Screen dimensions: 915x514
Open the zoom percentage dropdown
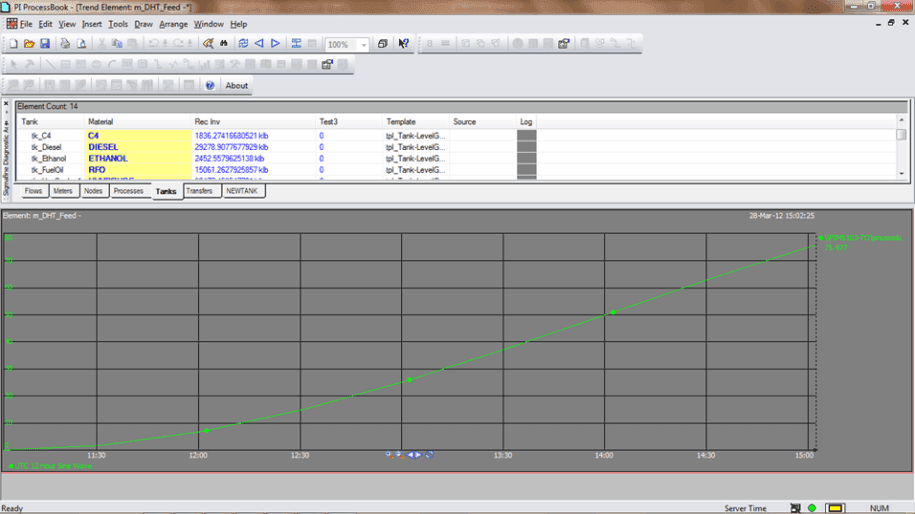pos(364,44)
